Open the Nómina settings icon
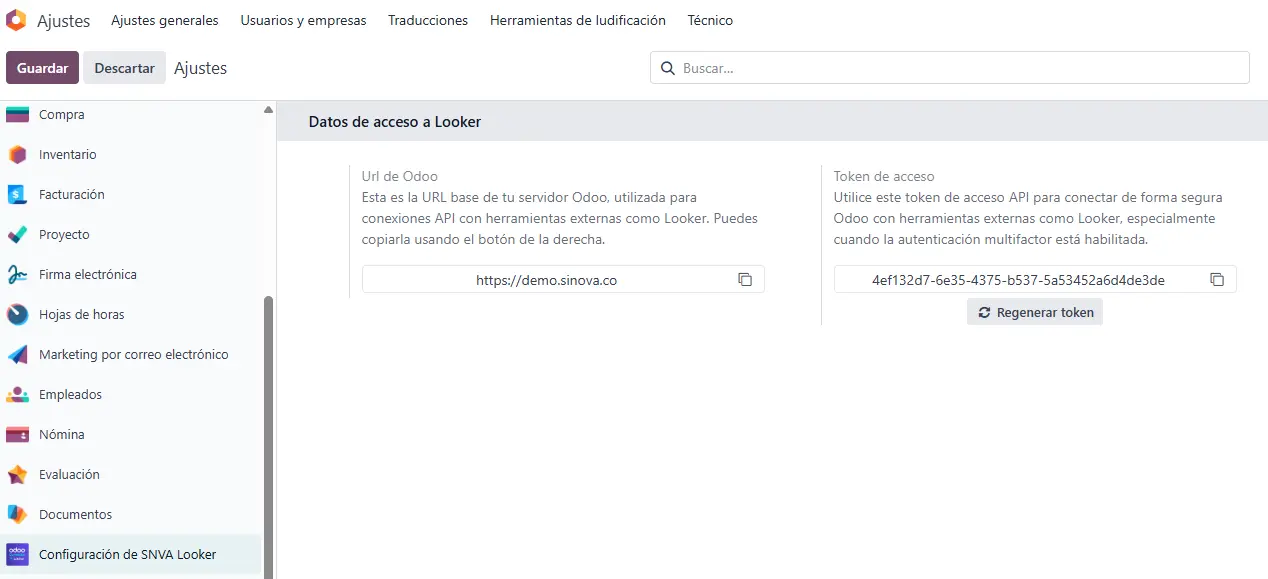 point(17,435)
